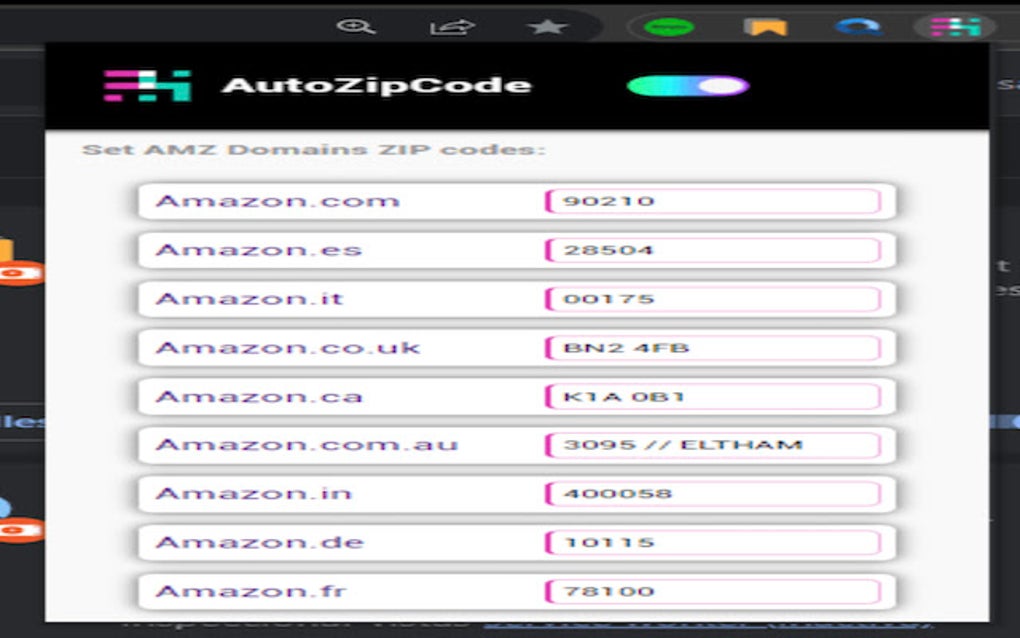Viewport: 1020px width, 638px height.
Task: Click the AutoZipCode logo in popup header
Action: (x=148, y=86)
